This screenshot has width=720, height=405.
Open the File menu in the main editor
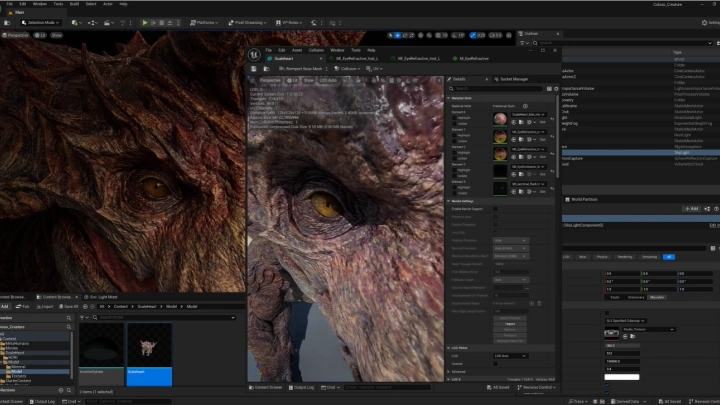pyautogui.click(x=9, y=4)
